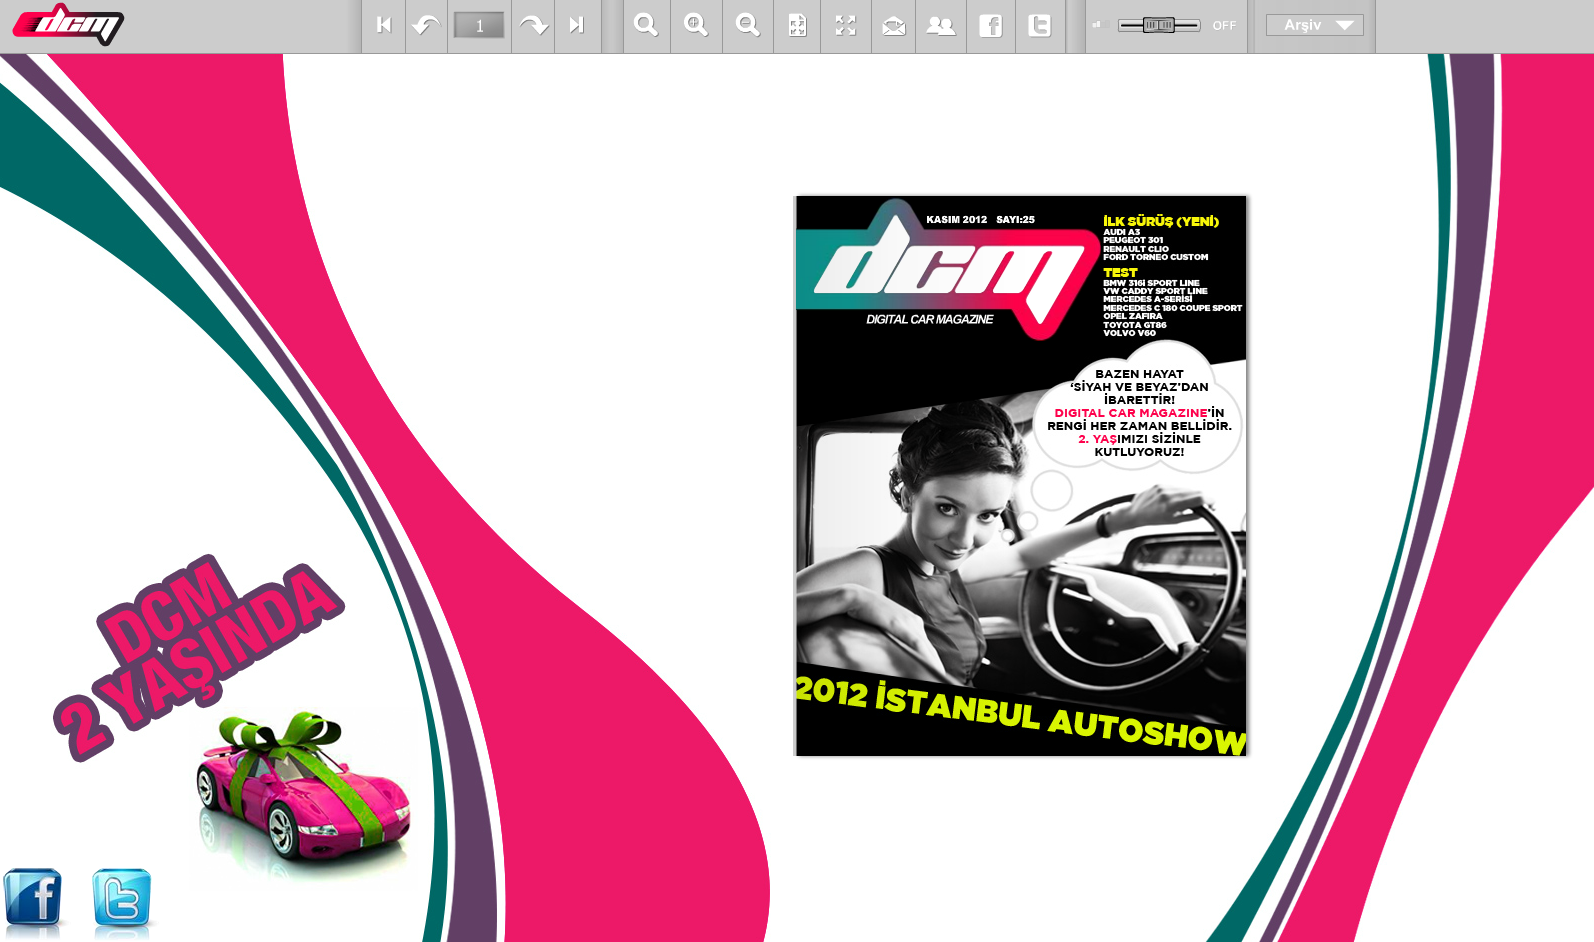
Task: Click the DCM logo in header
Action: pyautogui.click(x=68, y=24)
